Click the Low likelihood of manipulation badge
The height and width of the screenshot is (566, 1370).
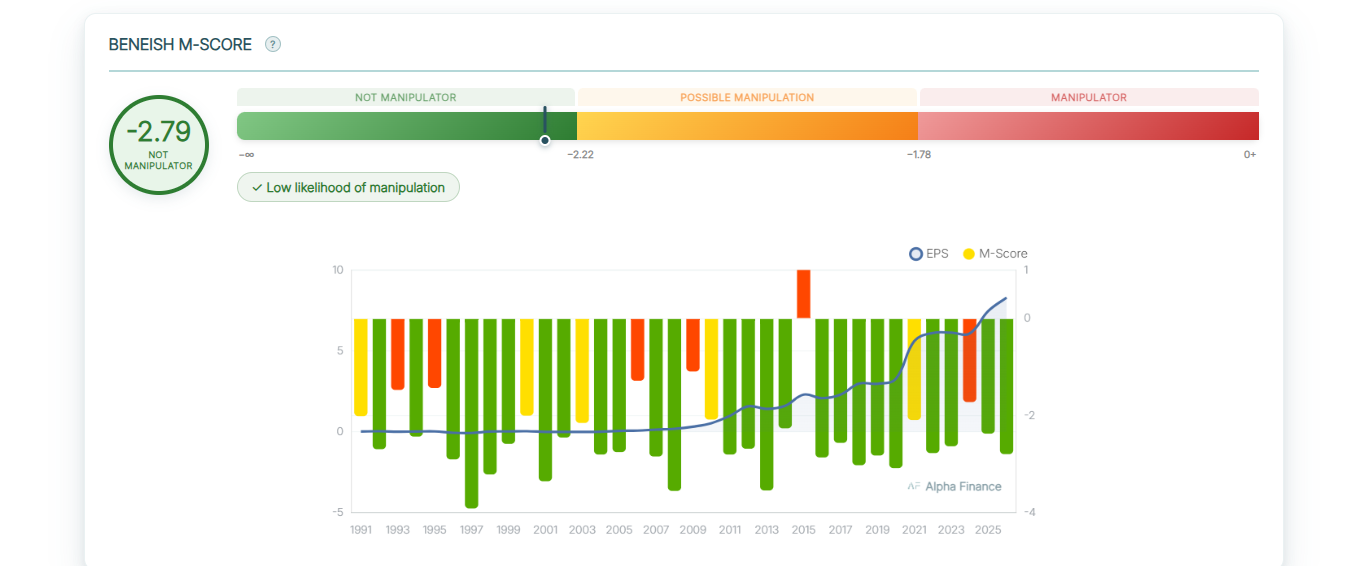tap(348, 187)
